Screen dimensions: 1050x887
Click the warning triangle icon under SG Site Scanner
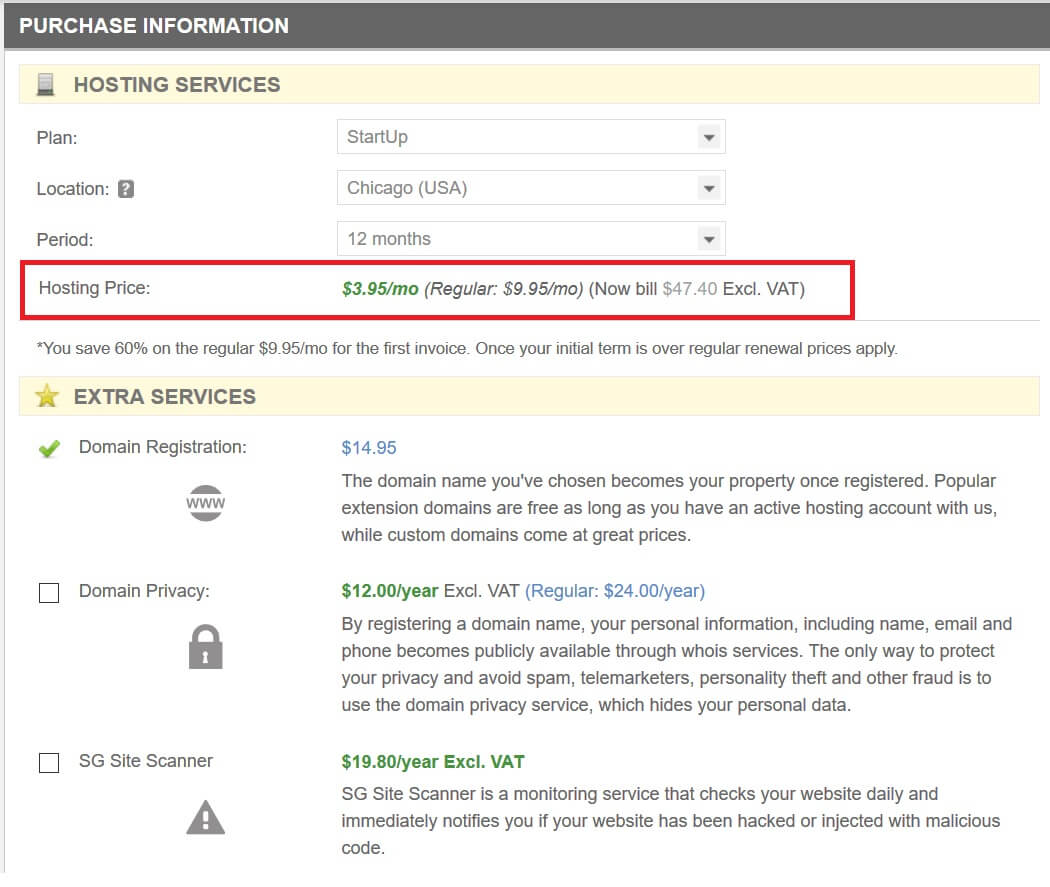(206, 817)
